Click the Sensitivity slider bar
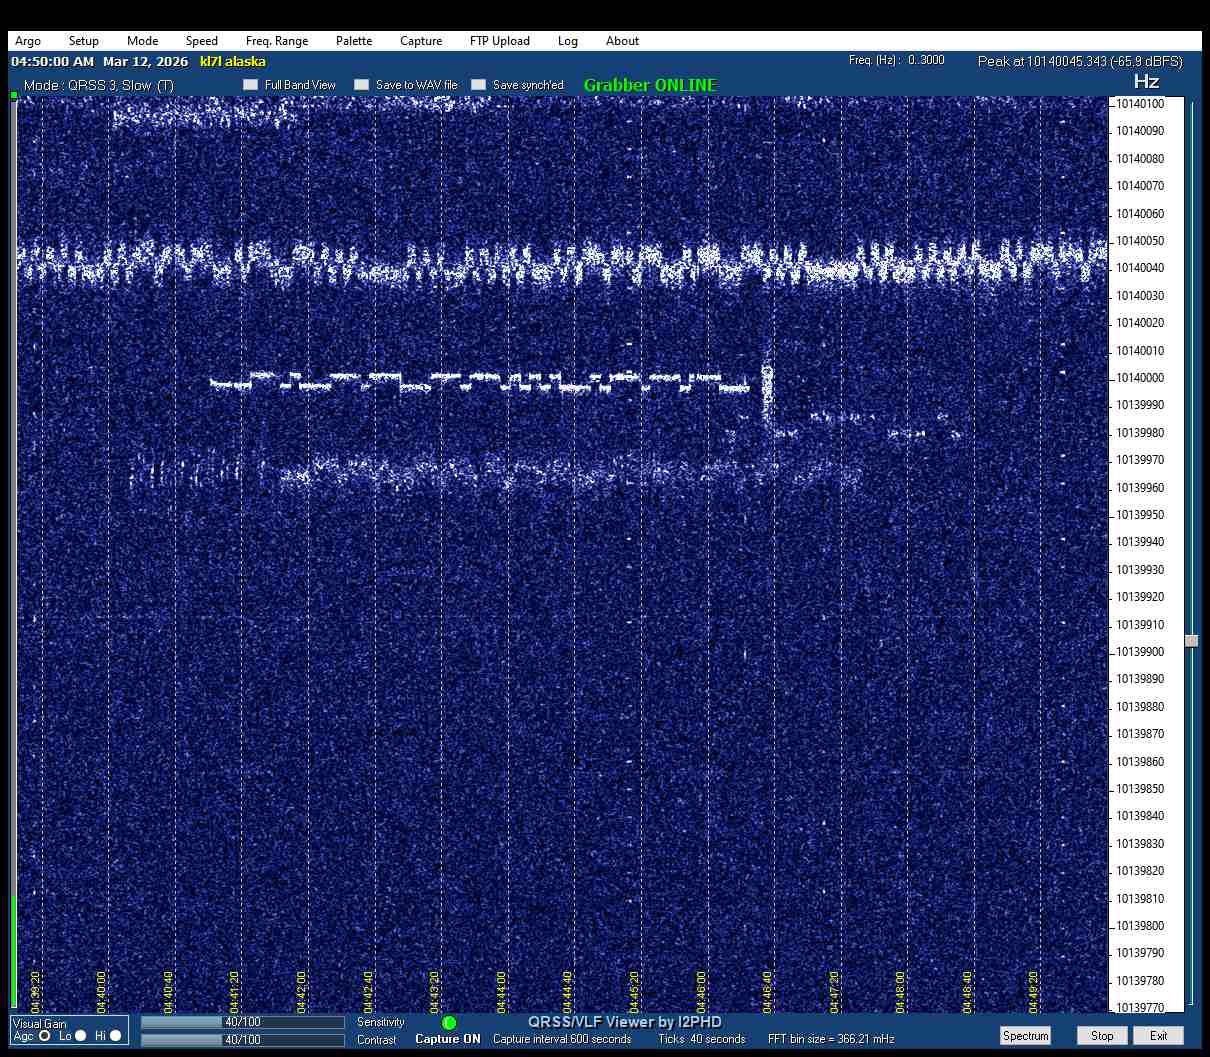 coord(242,1022)
